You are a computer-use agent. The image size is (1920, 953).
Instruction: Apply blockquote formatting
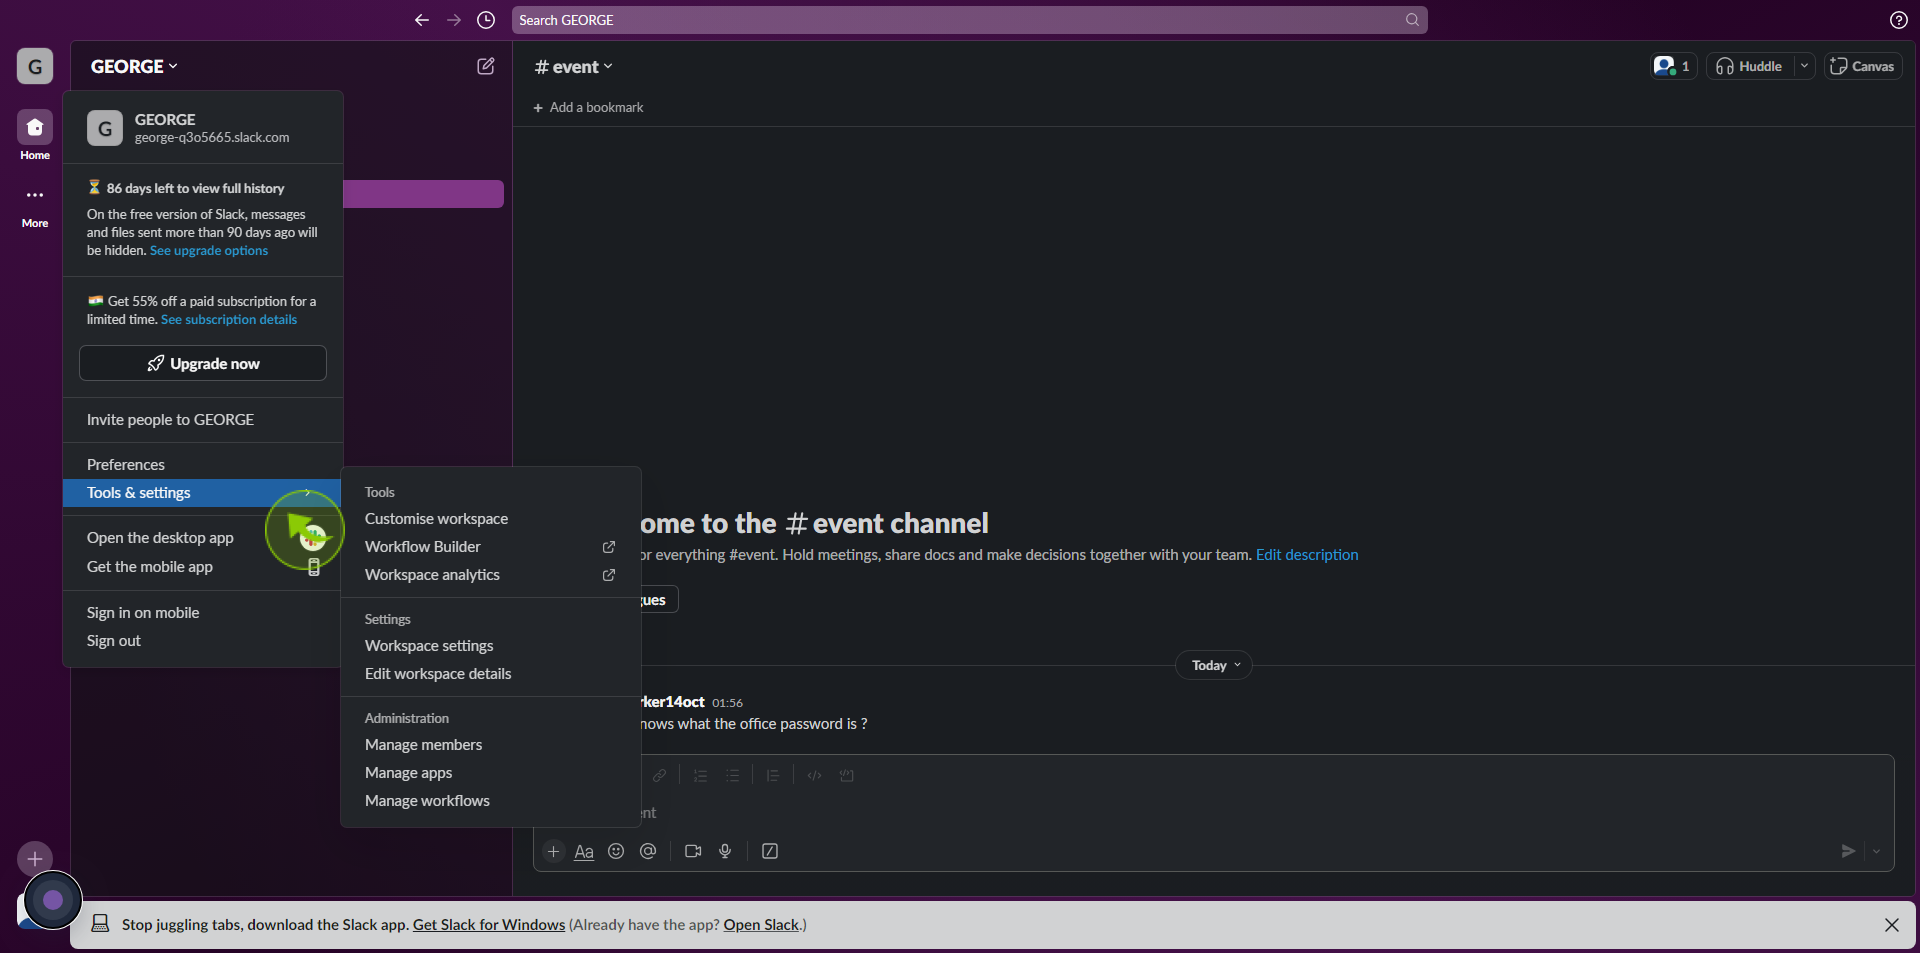tap(773, 775)
